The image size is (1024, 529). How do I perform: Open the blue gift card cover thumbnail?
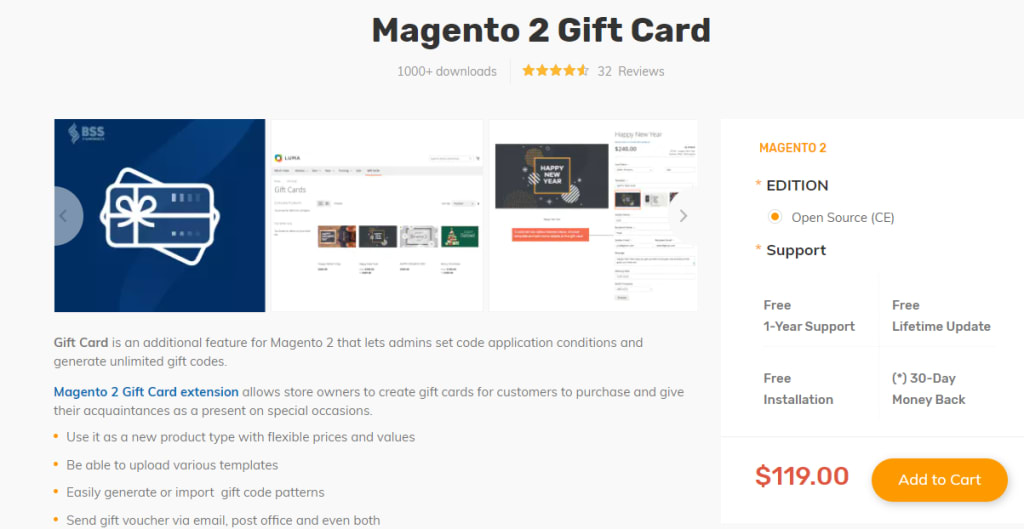160,216
